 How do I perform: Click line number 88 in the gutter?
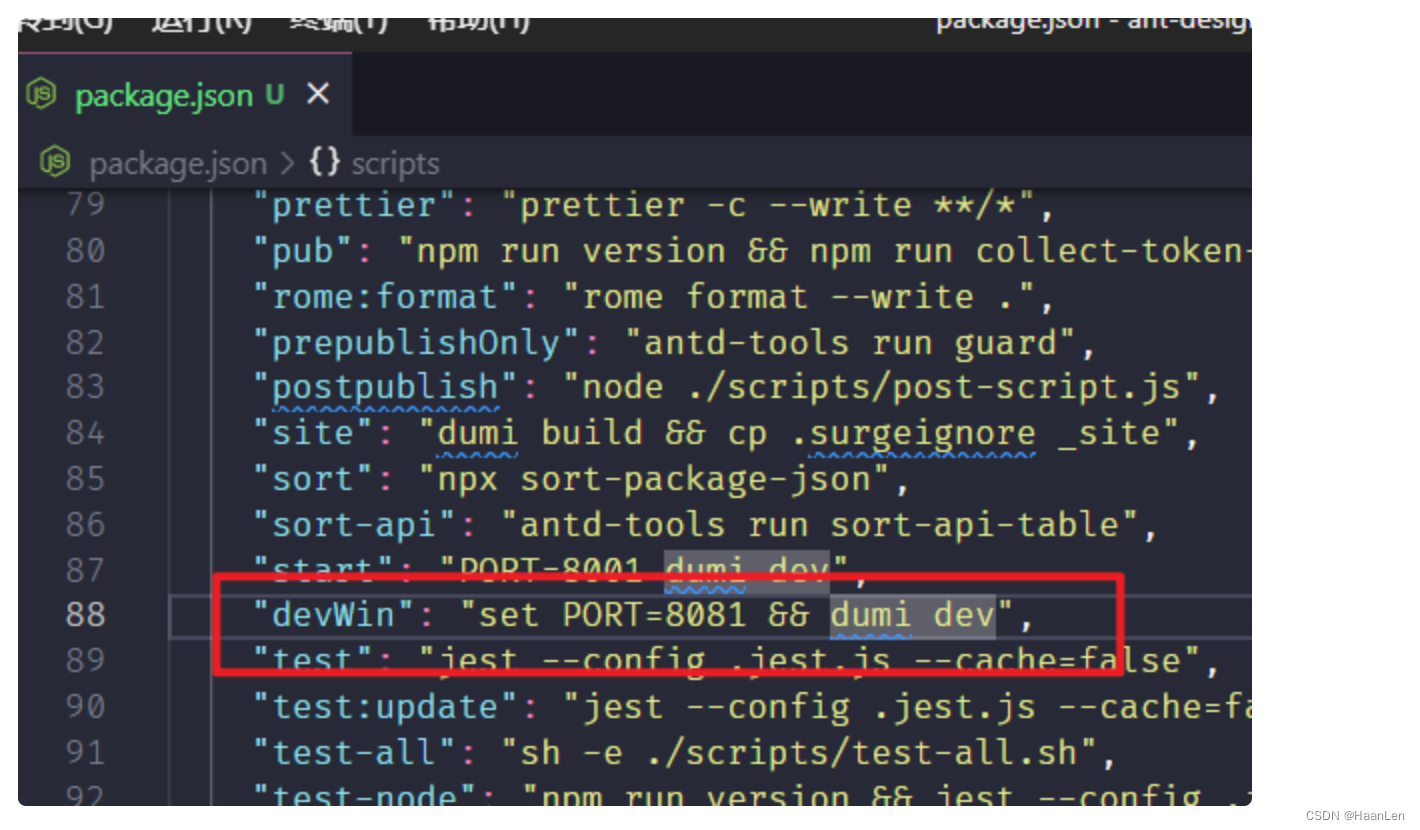85,613
